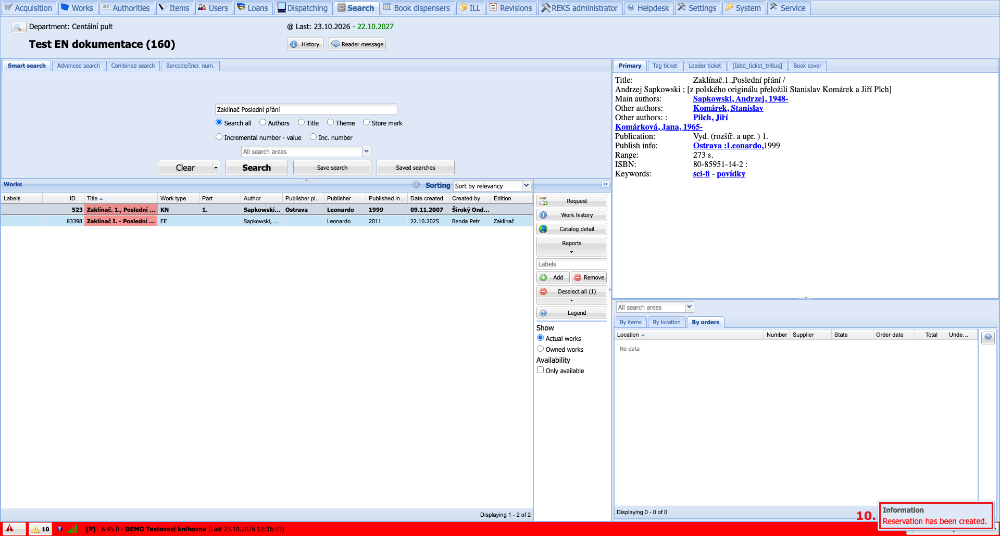Switch to Advanced search tab
1000x536 pixels.
click(78, 66)
